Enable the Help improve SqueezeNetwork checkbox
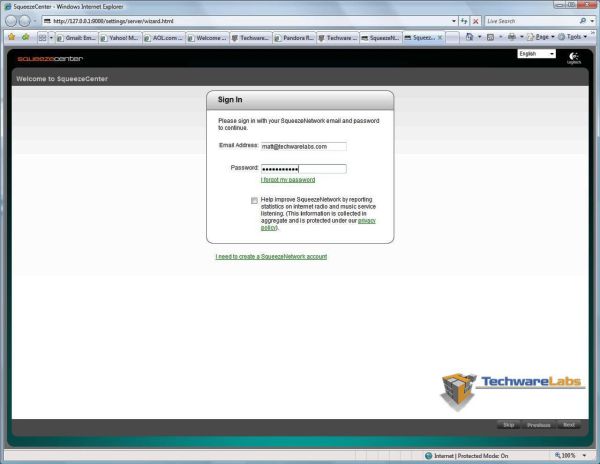The height and width of the screenshot is (464, 600). coord(255,200)
